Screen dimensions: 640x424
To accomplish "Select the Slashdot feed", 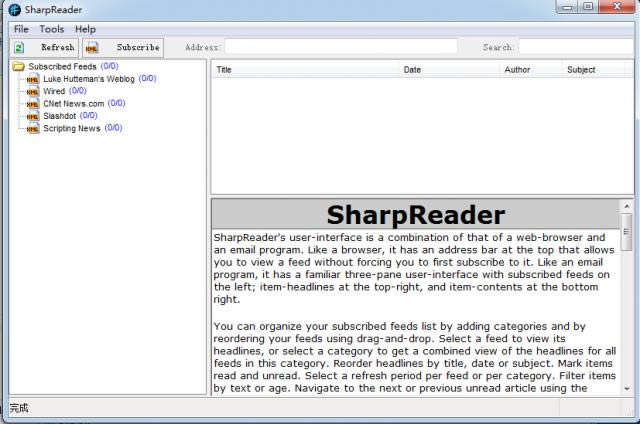I will [60, 116].
